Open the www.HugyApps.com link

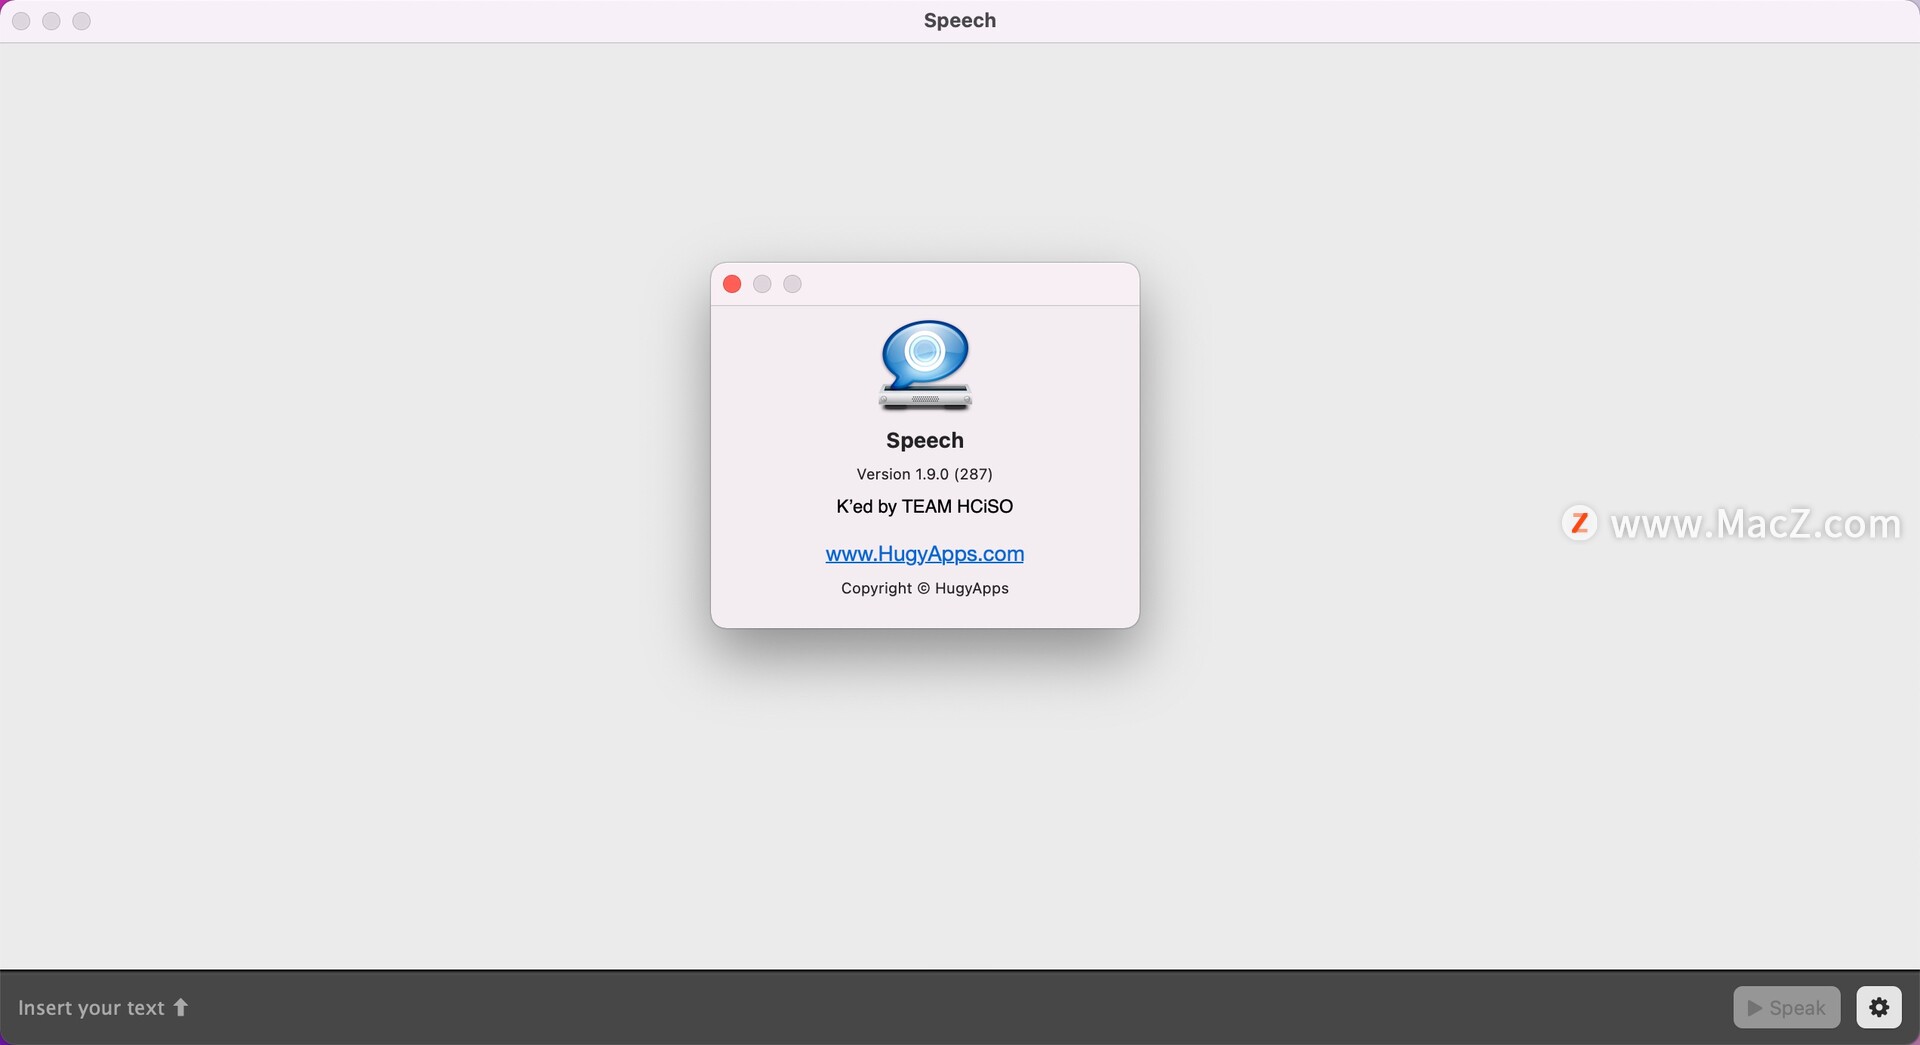click(925, 553)
